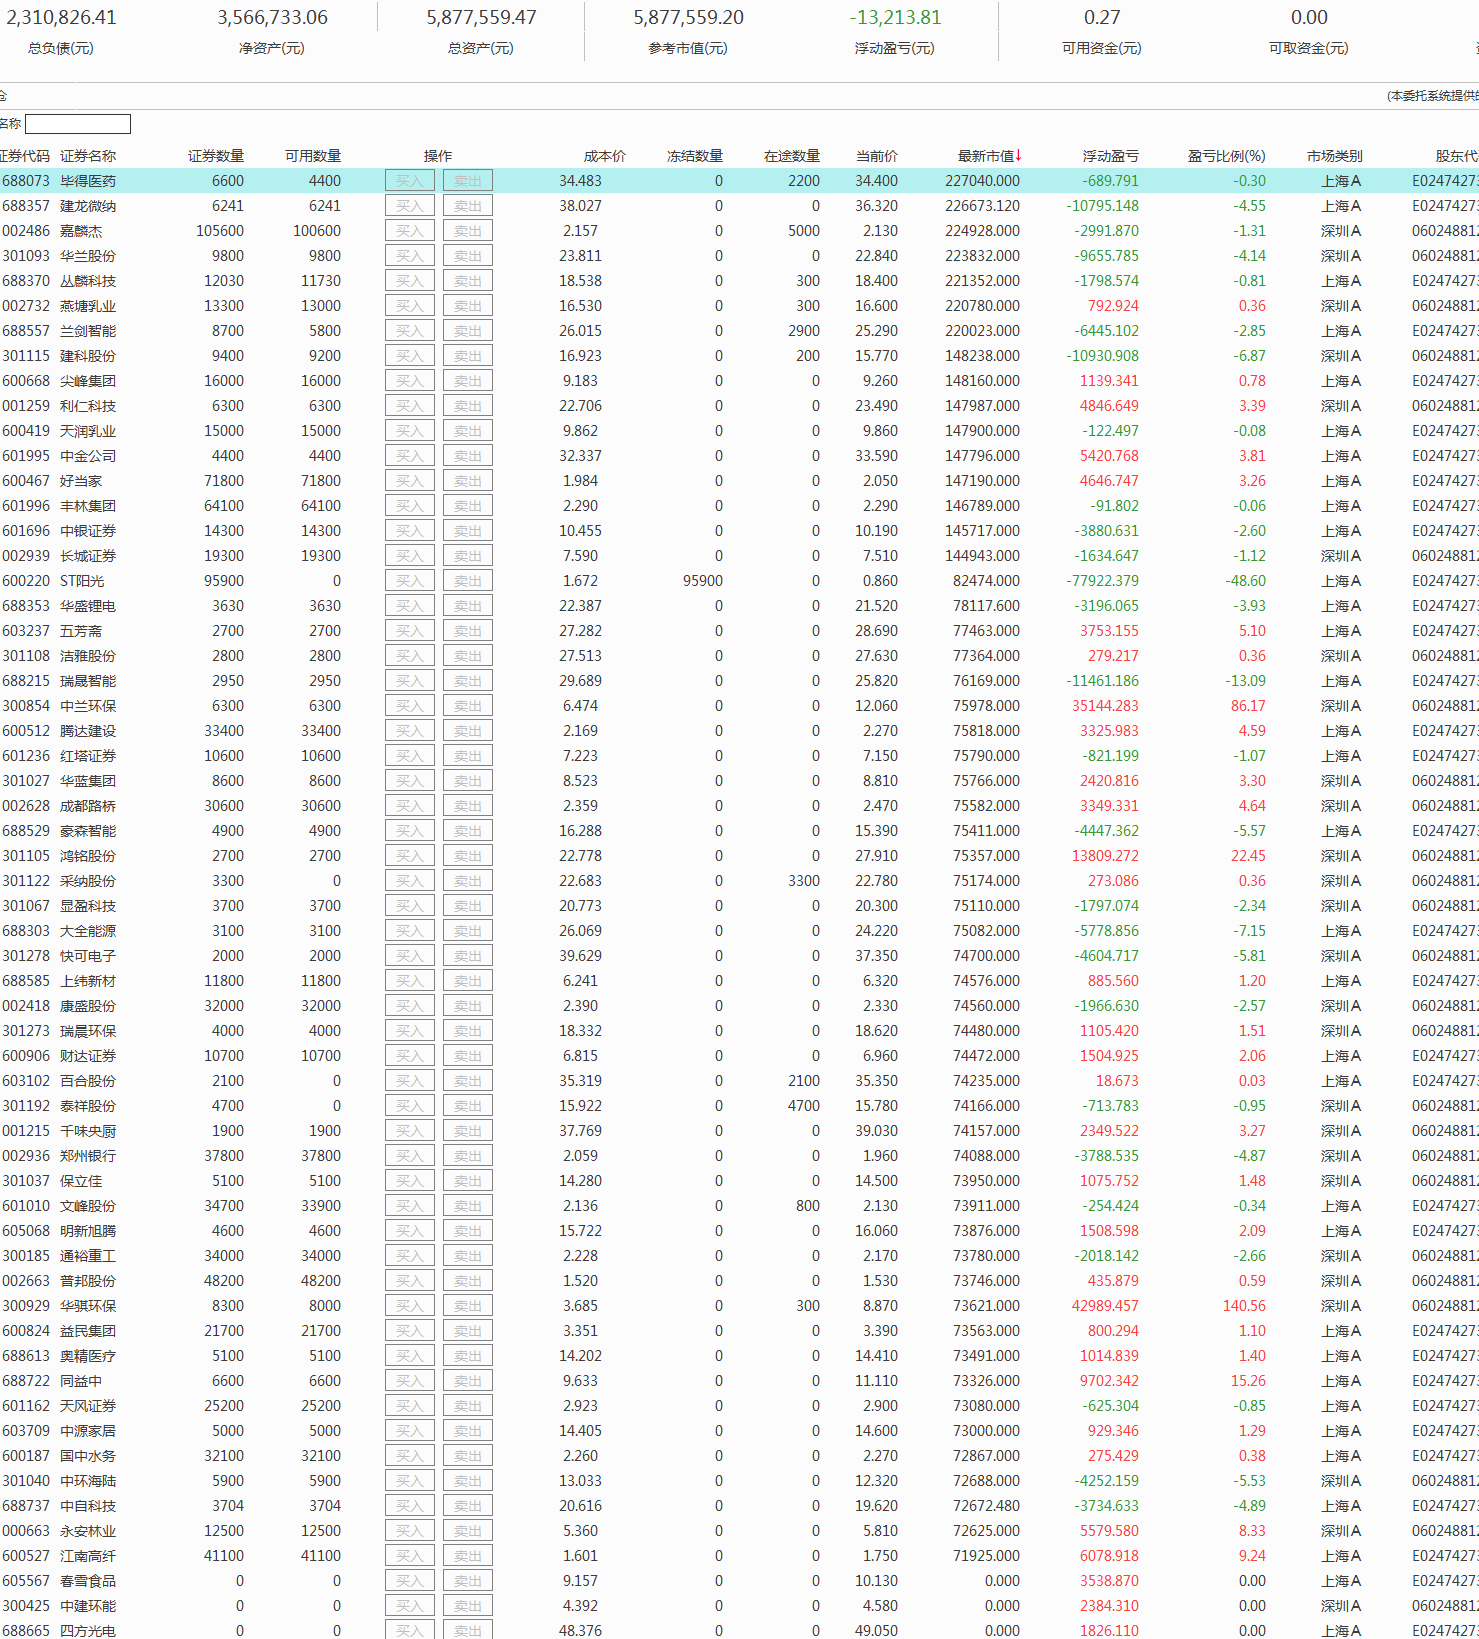Click 买入 button for 燕塘乳业
Viewport: 1479px width, 1639px height.
410,306
